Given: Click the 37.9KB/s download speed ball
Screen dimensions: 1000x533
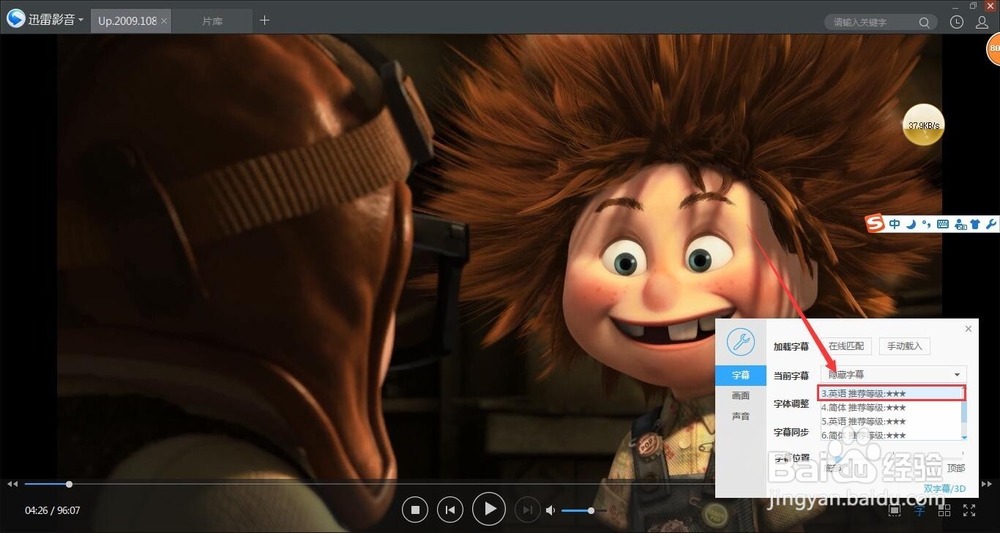Looking at the screenshot, I should 923,124.
